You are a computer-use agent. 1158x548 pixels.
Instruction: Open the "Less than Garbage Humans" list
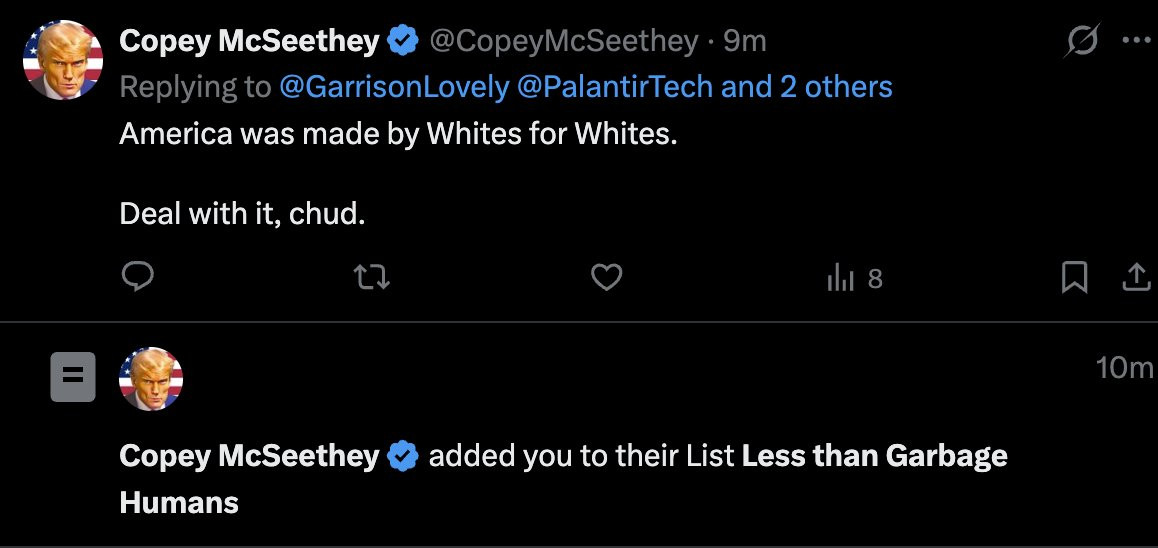875,457
